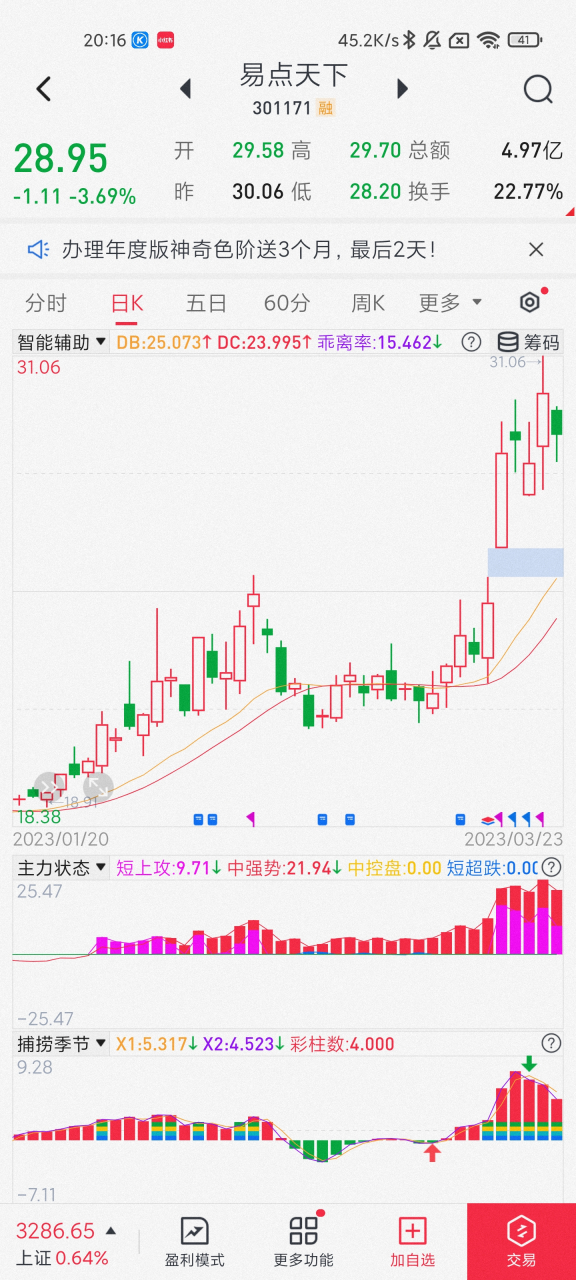This screenshot has width=576, height=1280.
Task: Dismiss the 办理年度版 promotion banner
Action: pyautogui.click(x=536, y=250)
